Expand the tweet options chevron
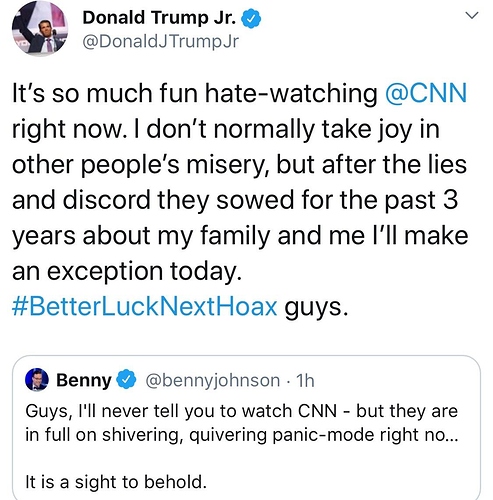Viewport: 493px width, 500px height. [472, 15]
